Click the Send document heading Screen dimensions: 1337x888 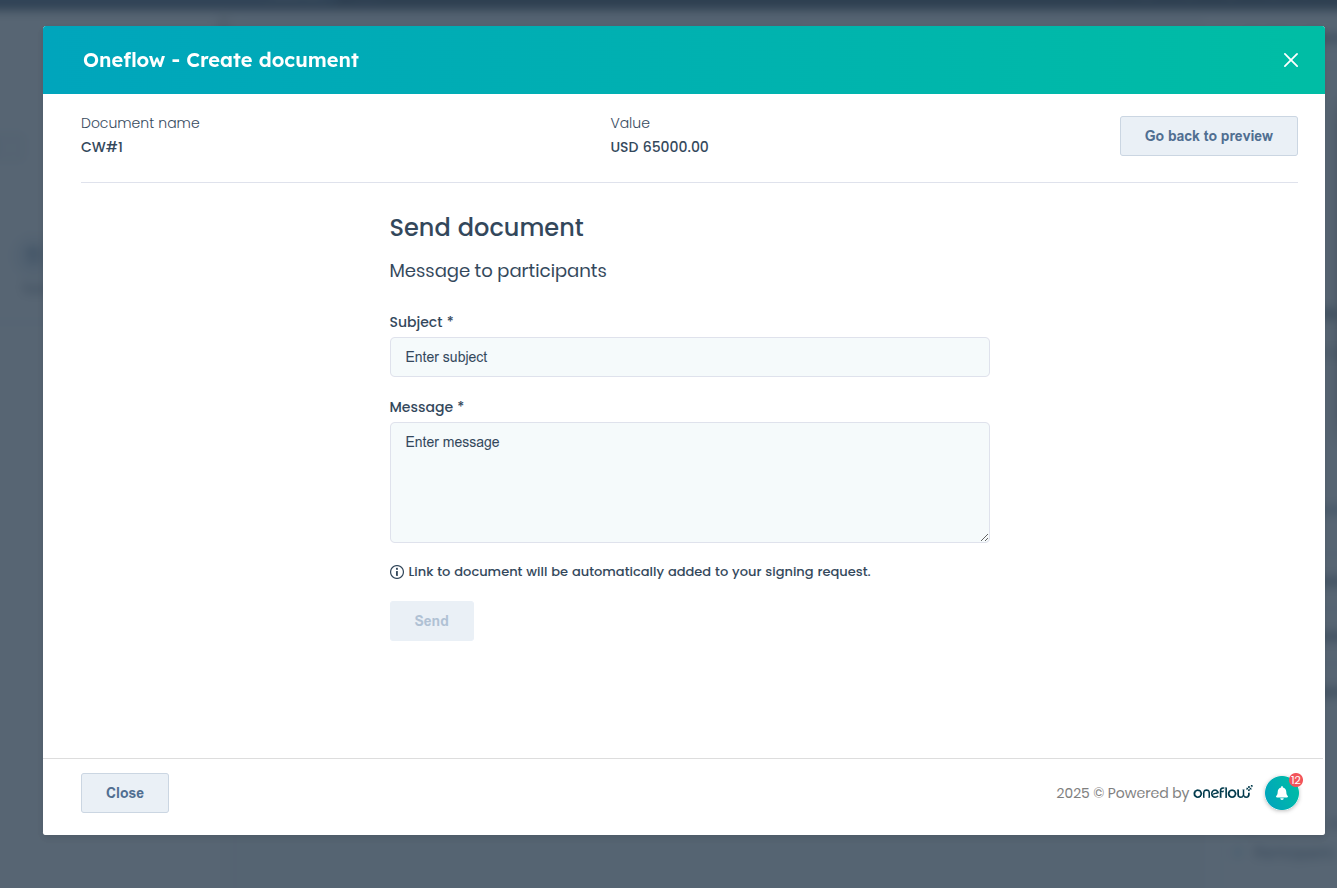[x=486, y=227]
